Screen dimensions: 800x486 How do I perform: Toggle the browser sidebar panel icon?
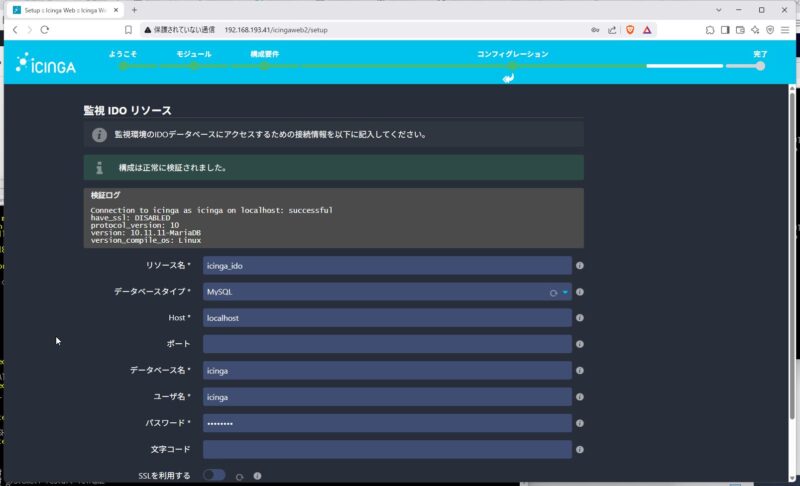coord(725,30)
